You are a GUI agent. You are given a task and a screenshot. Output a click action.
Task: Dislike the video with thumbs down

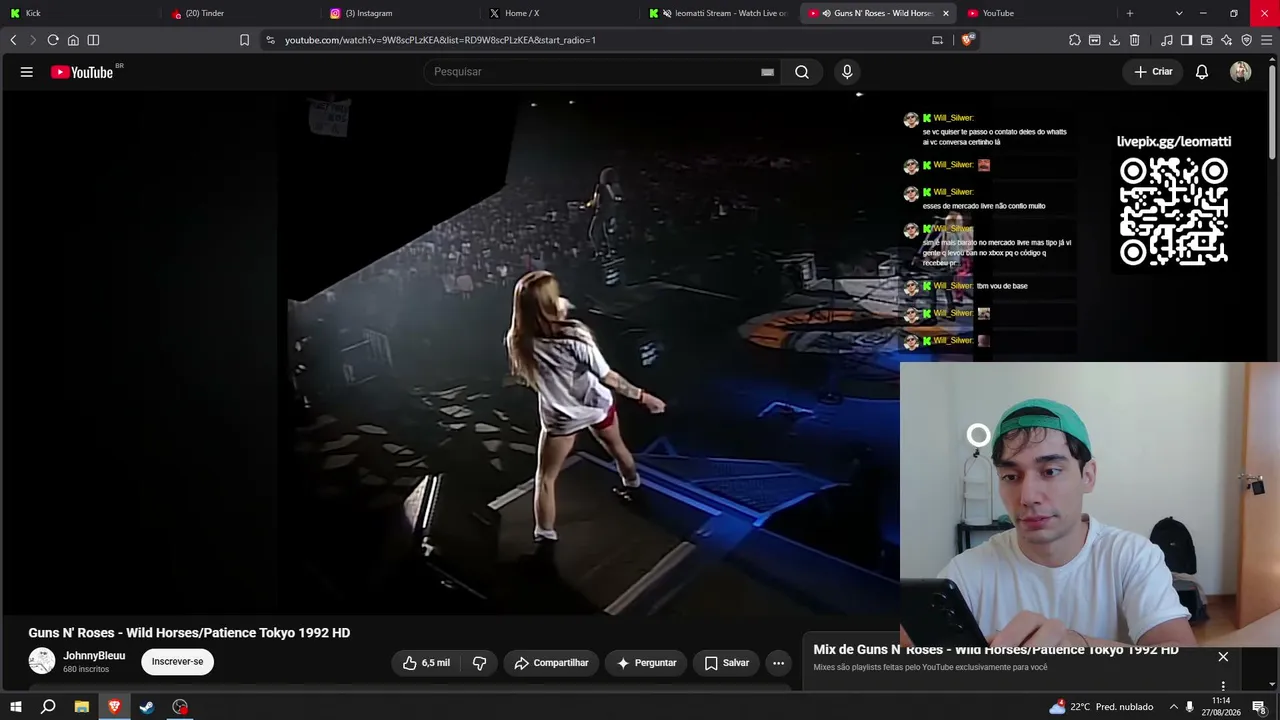click(479, 663)
